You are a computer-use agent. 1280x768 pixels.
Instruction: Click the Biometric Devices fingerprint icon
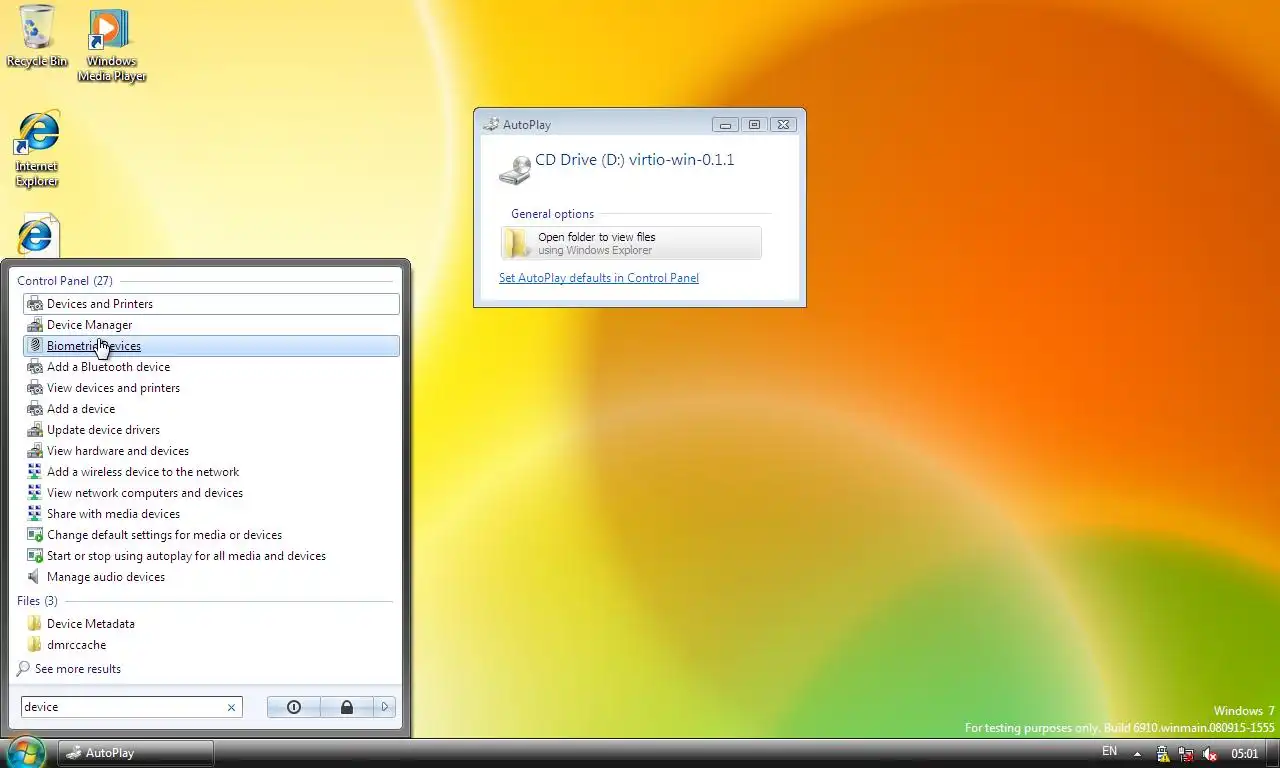point(35,346)
